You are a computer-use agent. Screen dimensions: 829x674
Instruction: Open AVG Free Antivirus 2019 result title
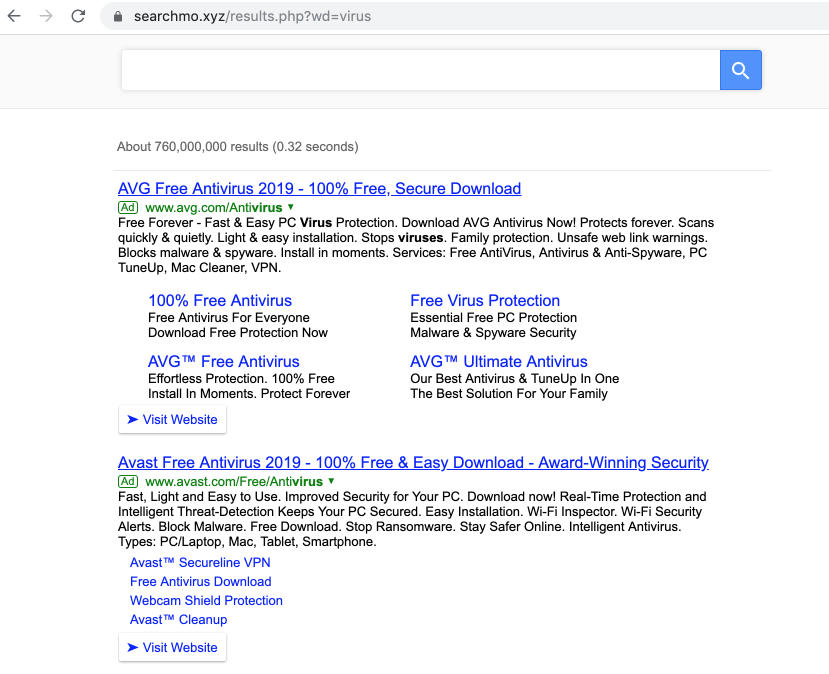point(319,189)
